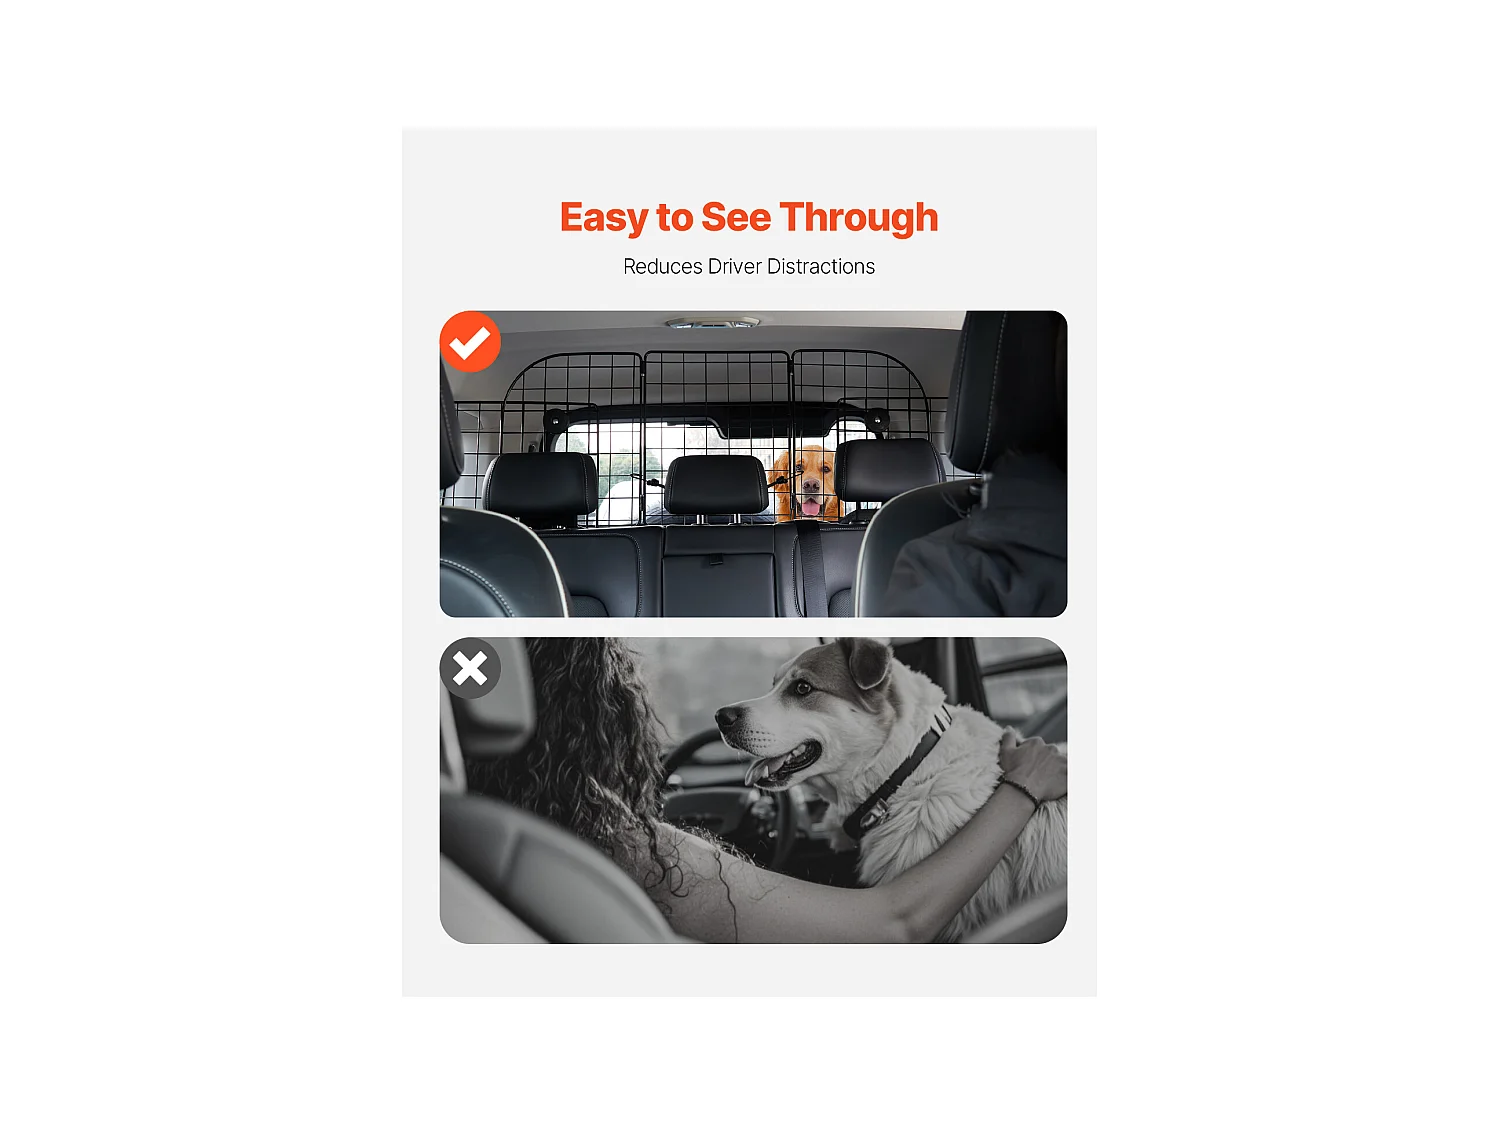The width and height of the screenshot is (1500, 1125).
Task: Click the ceiling dome light in car
Action: (713, 322)
